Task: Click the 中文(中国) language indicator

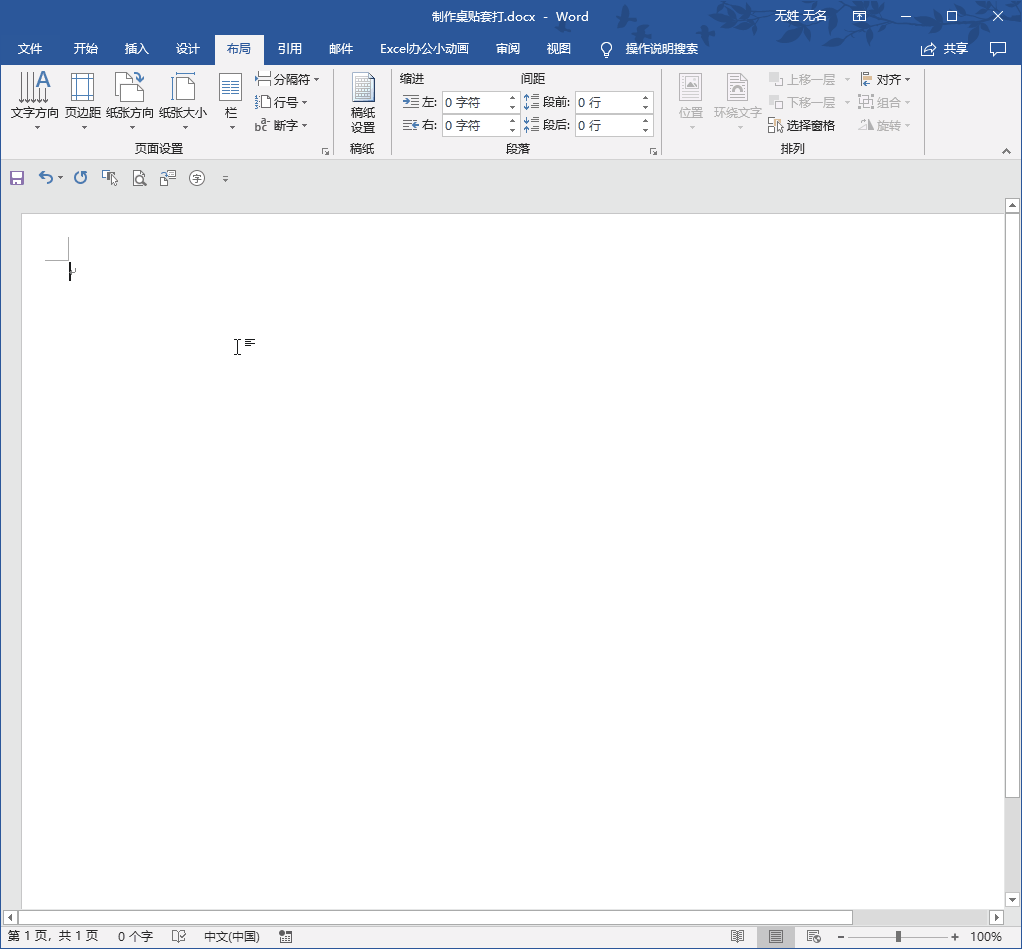Action: tap(231, 937)
